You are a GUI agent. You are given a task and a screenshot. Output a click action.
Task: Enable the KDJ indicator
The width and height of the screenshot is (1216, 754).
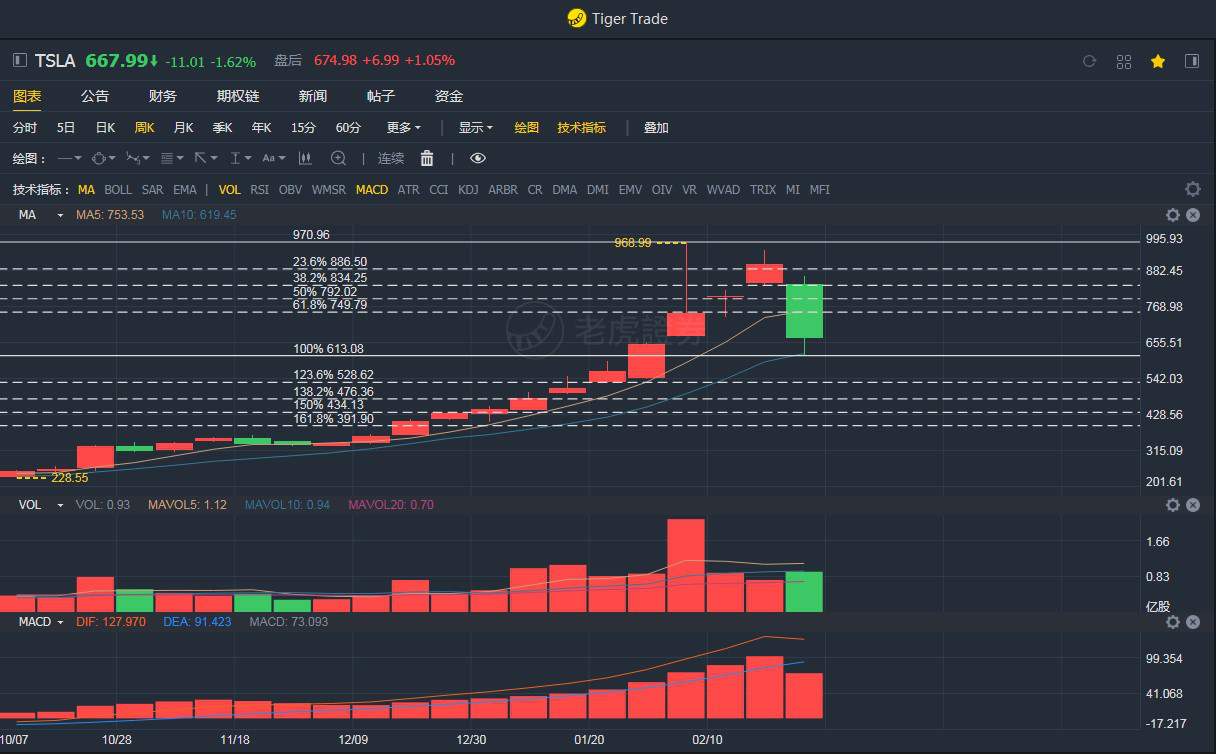[468, 189]
